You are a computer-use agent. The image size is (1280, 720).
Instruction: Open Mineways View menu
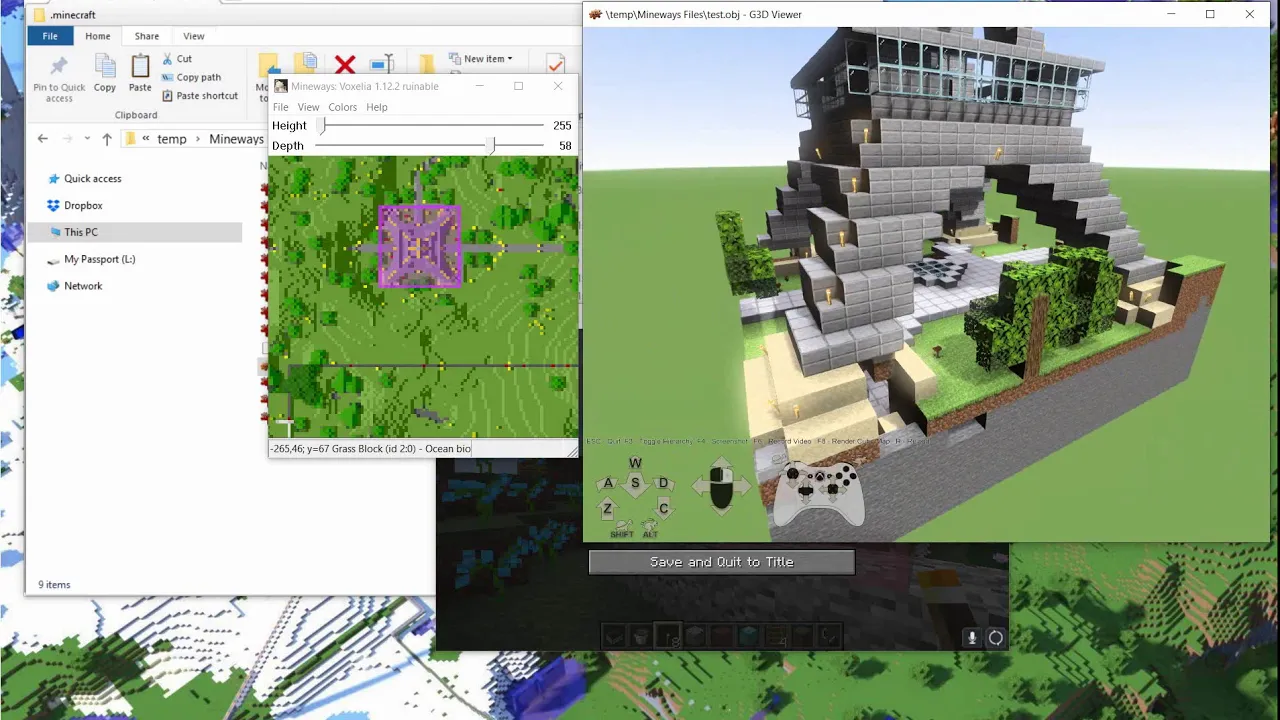[x=309, y=107]
